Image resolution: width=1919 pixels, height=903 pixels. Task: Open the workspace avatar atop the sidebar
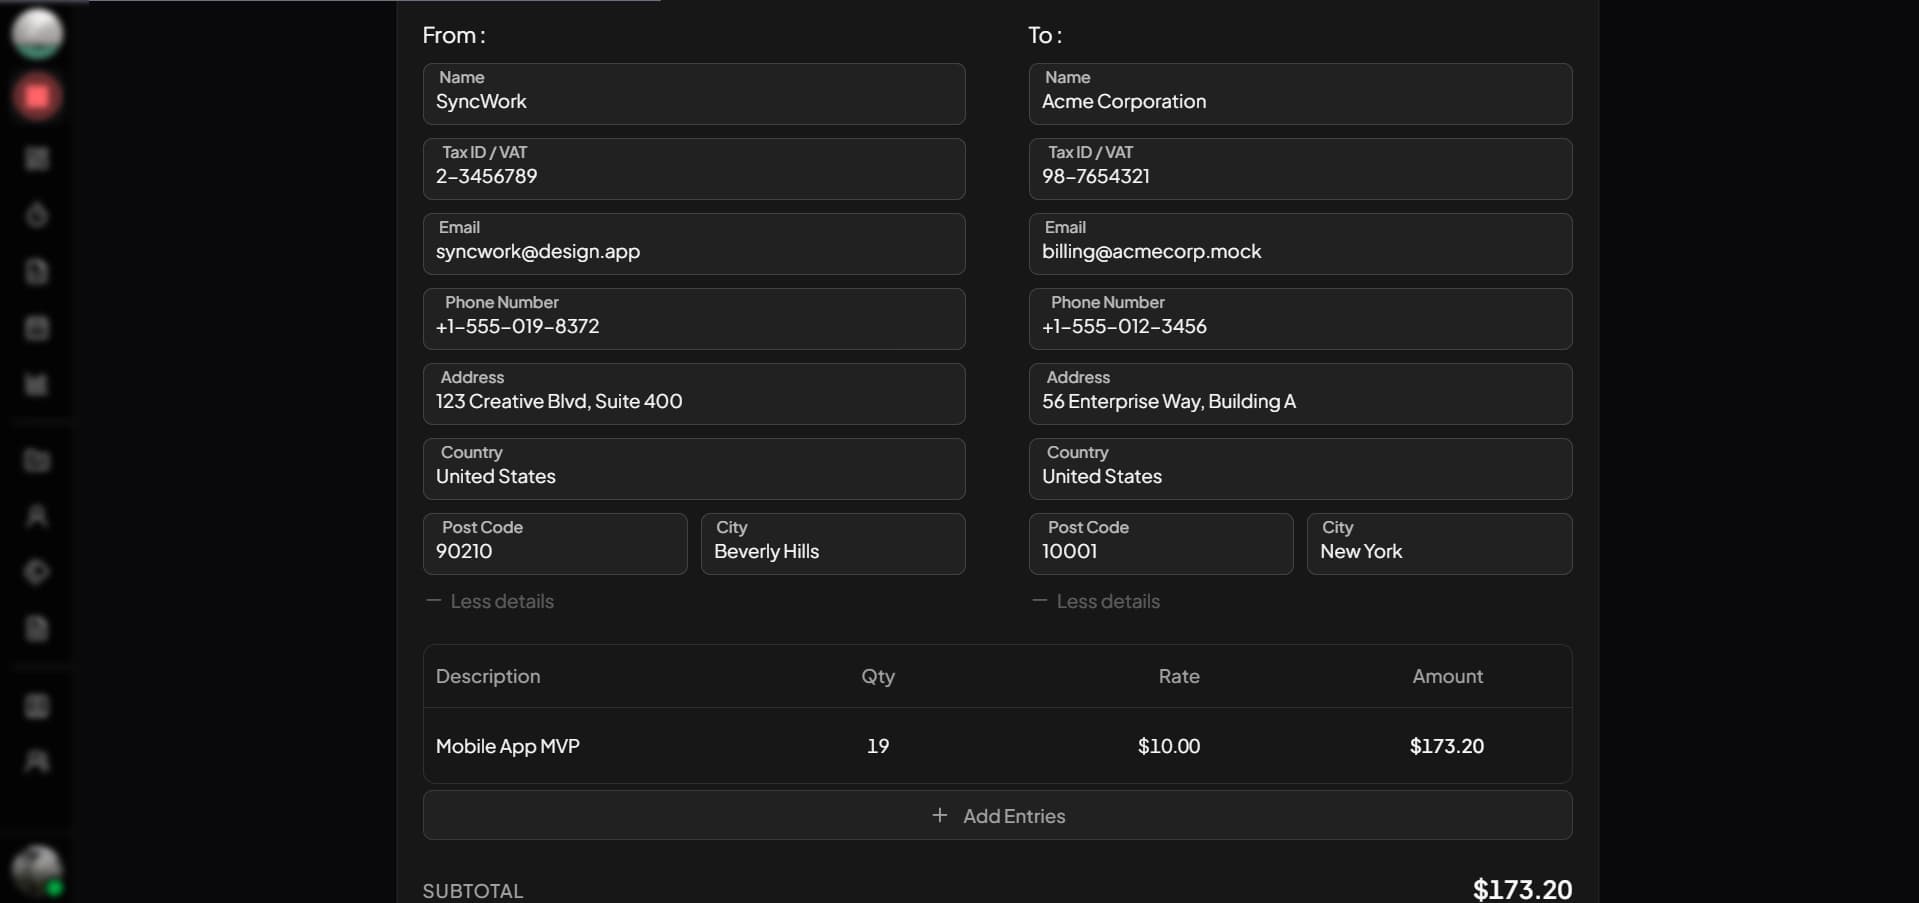[x=37, y=33]
